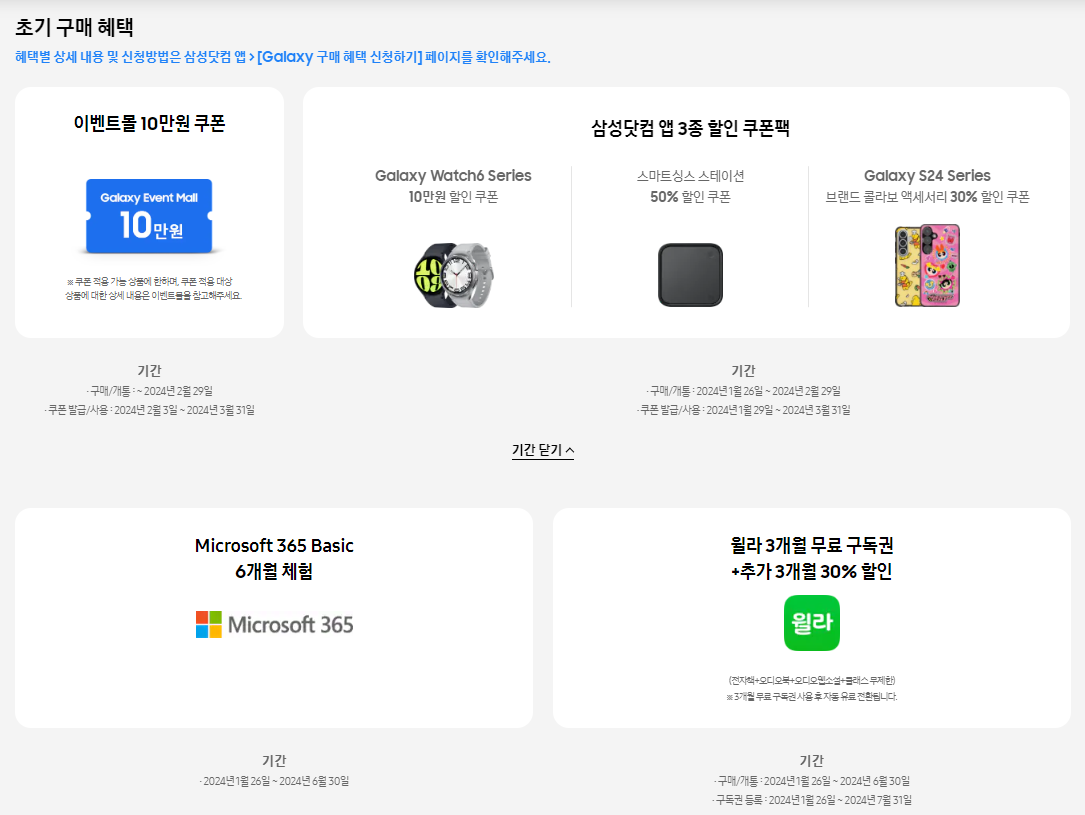Click the Galaxy S24 Series accessory image

click(x=926, y=264)
